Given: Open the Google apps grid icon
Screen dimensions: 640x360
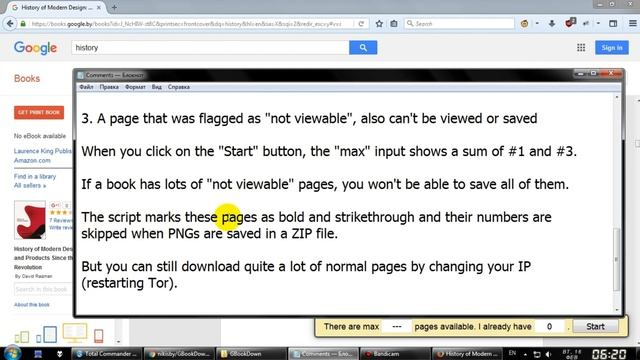Looking at the screenshot, I should tap(581, 48).
